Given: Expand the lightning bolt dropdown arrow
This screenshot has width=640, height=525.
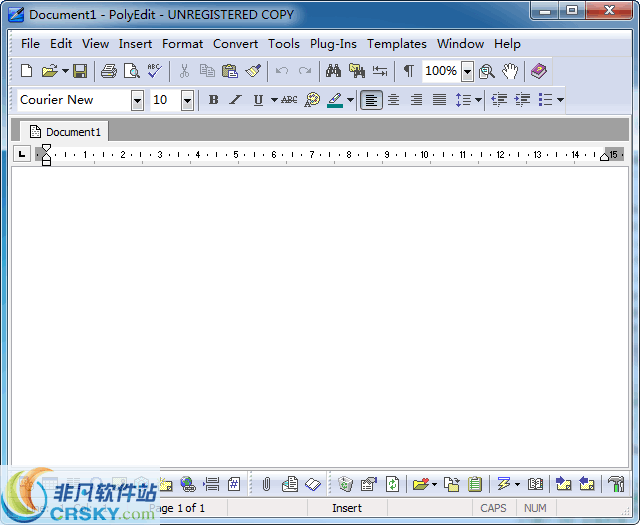Looking at the screenshot, I should tap(518, 485).
